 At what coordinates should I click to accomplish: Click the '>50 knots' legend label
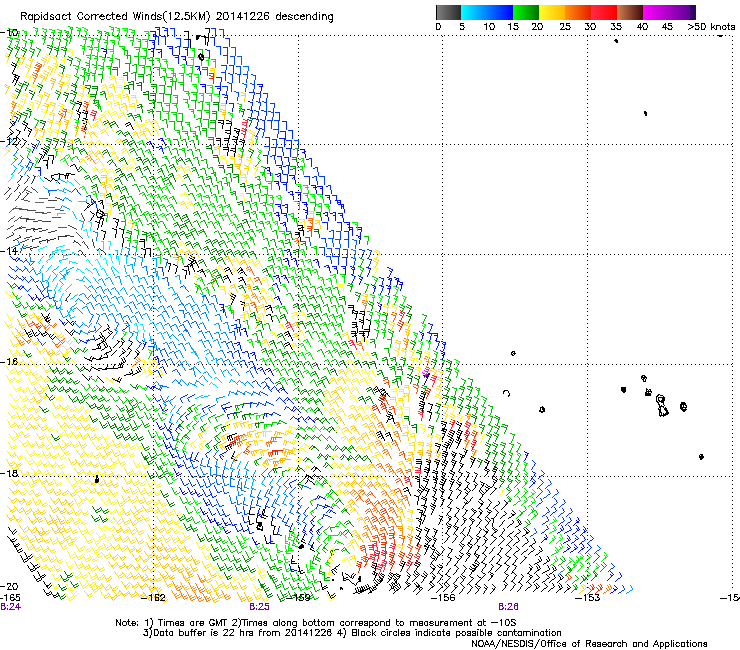[711, 27]
